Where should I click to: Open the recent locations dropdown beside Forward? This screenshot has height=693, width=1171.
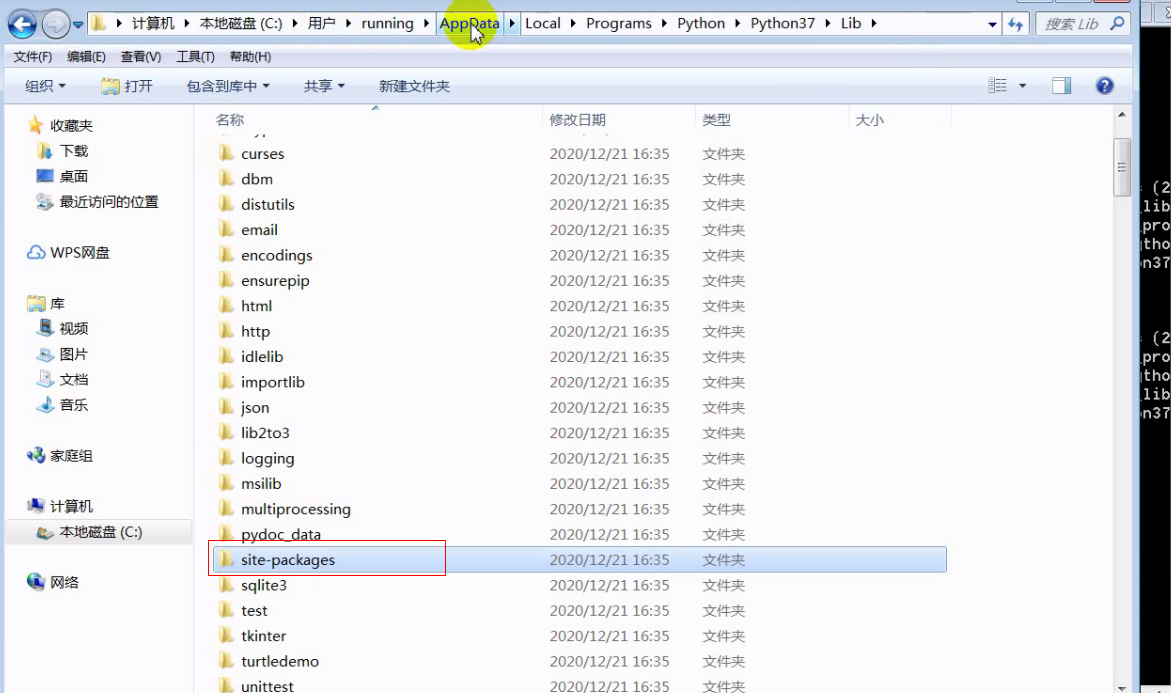[x=78, y=25]
